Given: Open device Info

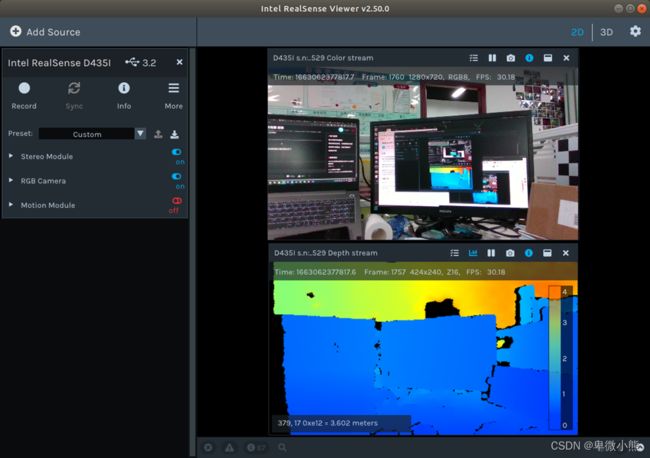Looking at the screenshot, I should [124, 96].
